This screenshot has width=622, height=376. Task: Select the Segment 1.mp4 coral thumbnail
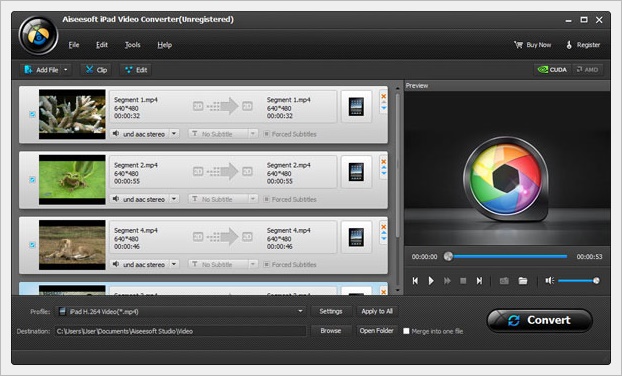point(72,114)
